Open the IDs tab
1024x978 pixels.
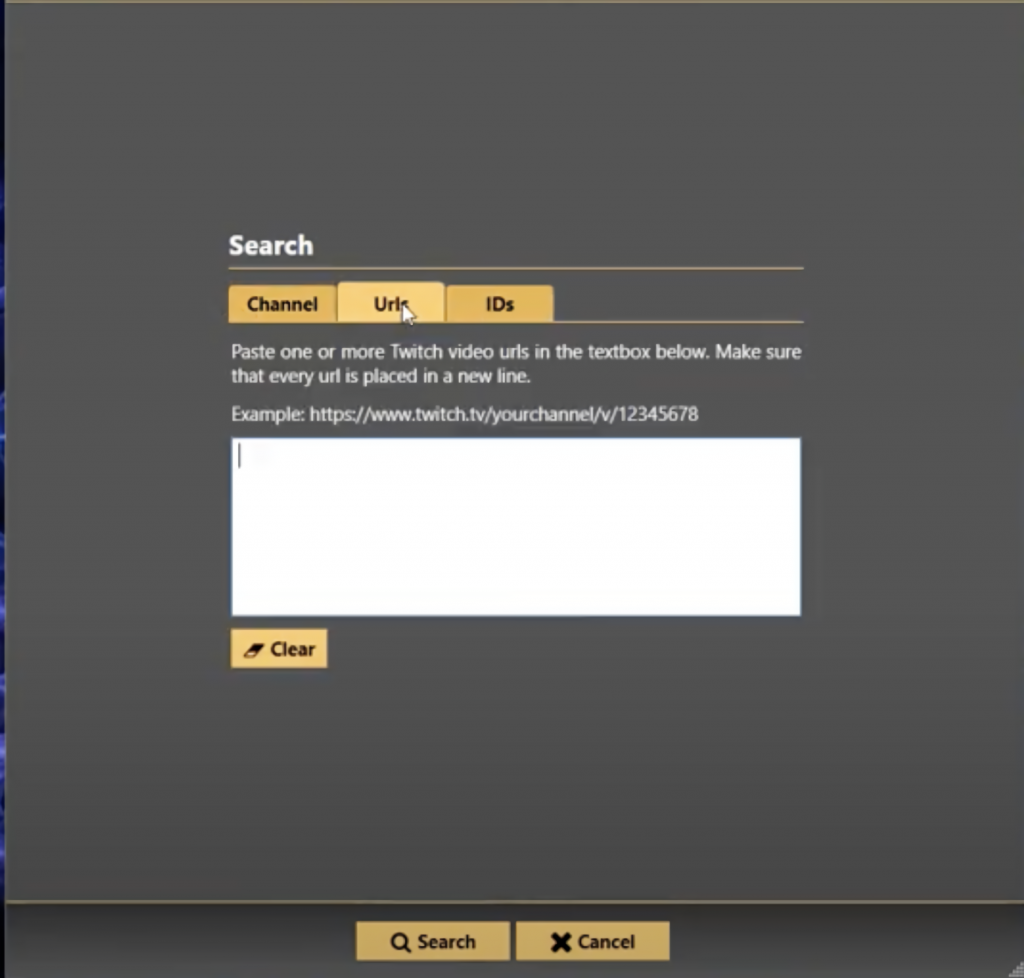tap(500, 304)
